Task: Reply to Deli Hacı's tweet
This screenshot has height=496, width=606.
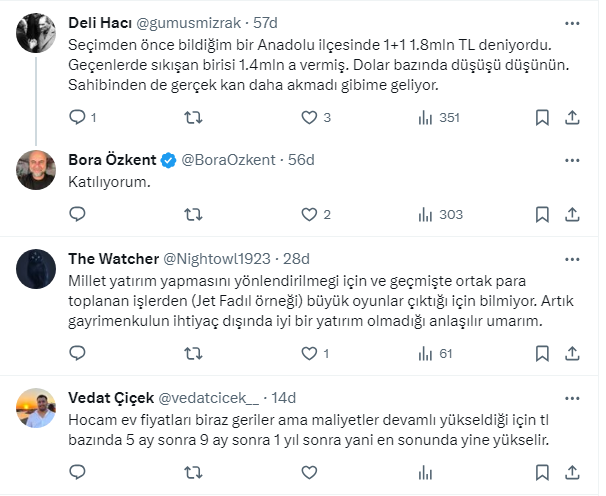Action: coord(77,118)
